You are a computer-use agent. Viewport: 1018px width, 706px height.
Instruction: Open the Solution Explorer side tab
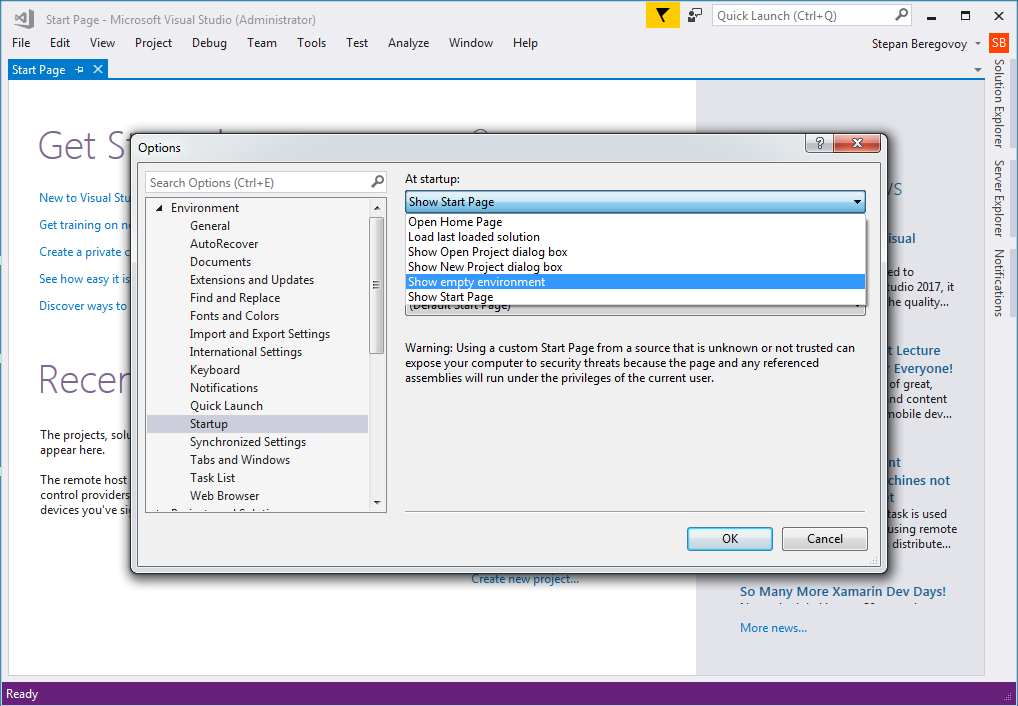tap(998, 103)
